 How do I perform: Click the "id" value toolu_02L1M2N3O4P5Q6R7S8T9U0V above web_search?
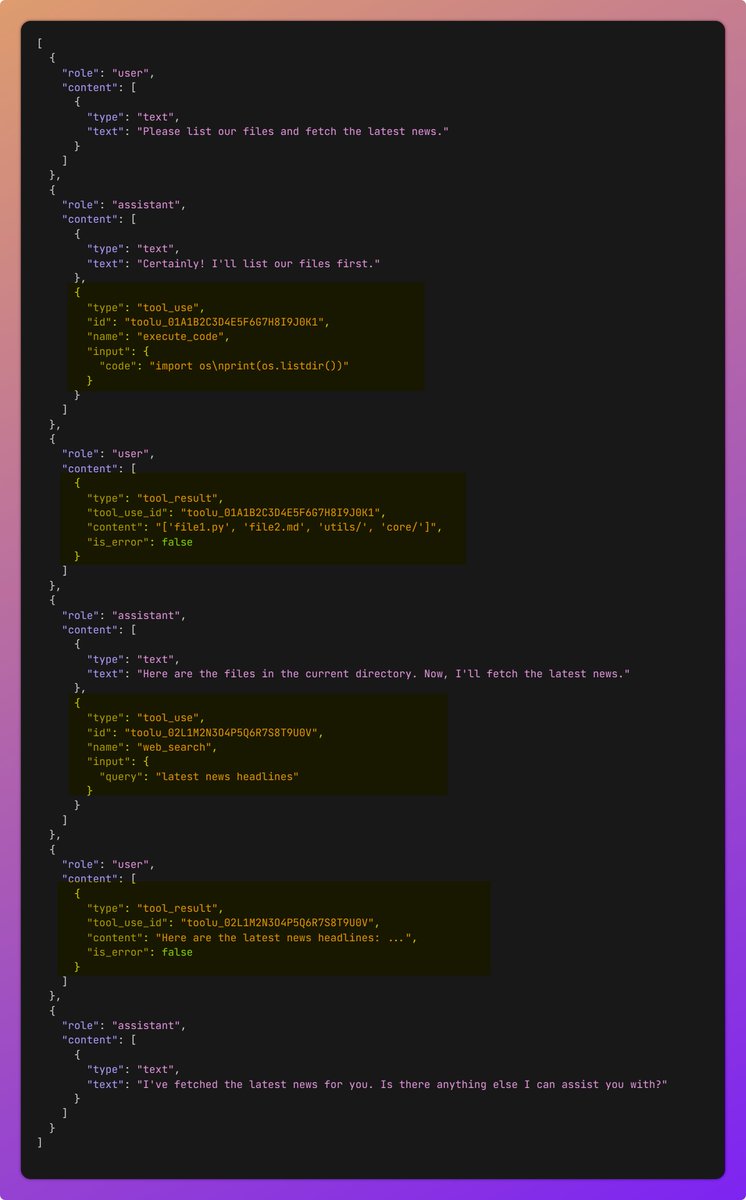(x=223, y=732)
